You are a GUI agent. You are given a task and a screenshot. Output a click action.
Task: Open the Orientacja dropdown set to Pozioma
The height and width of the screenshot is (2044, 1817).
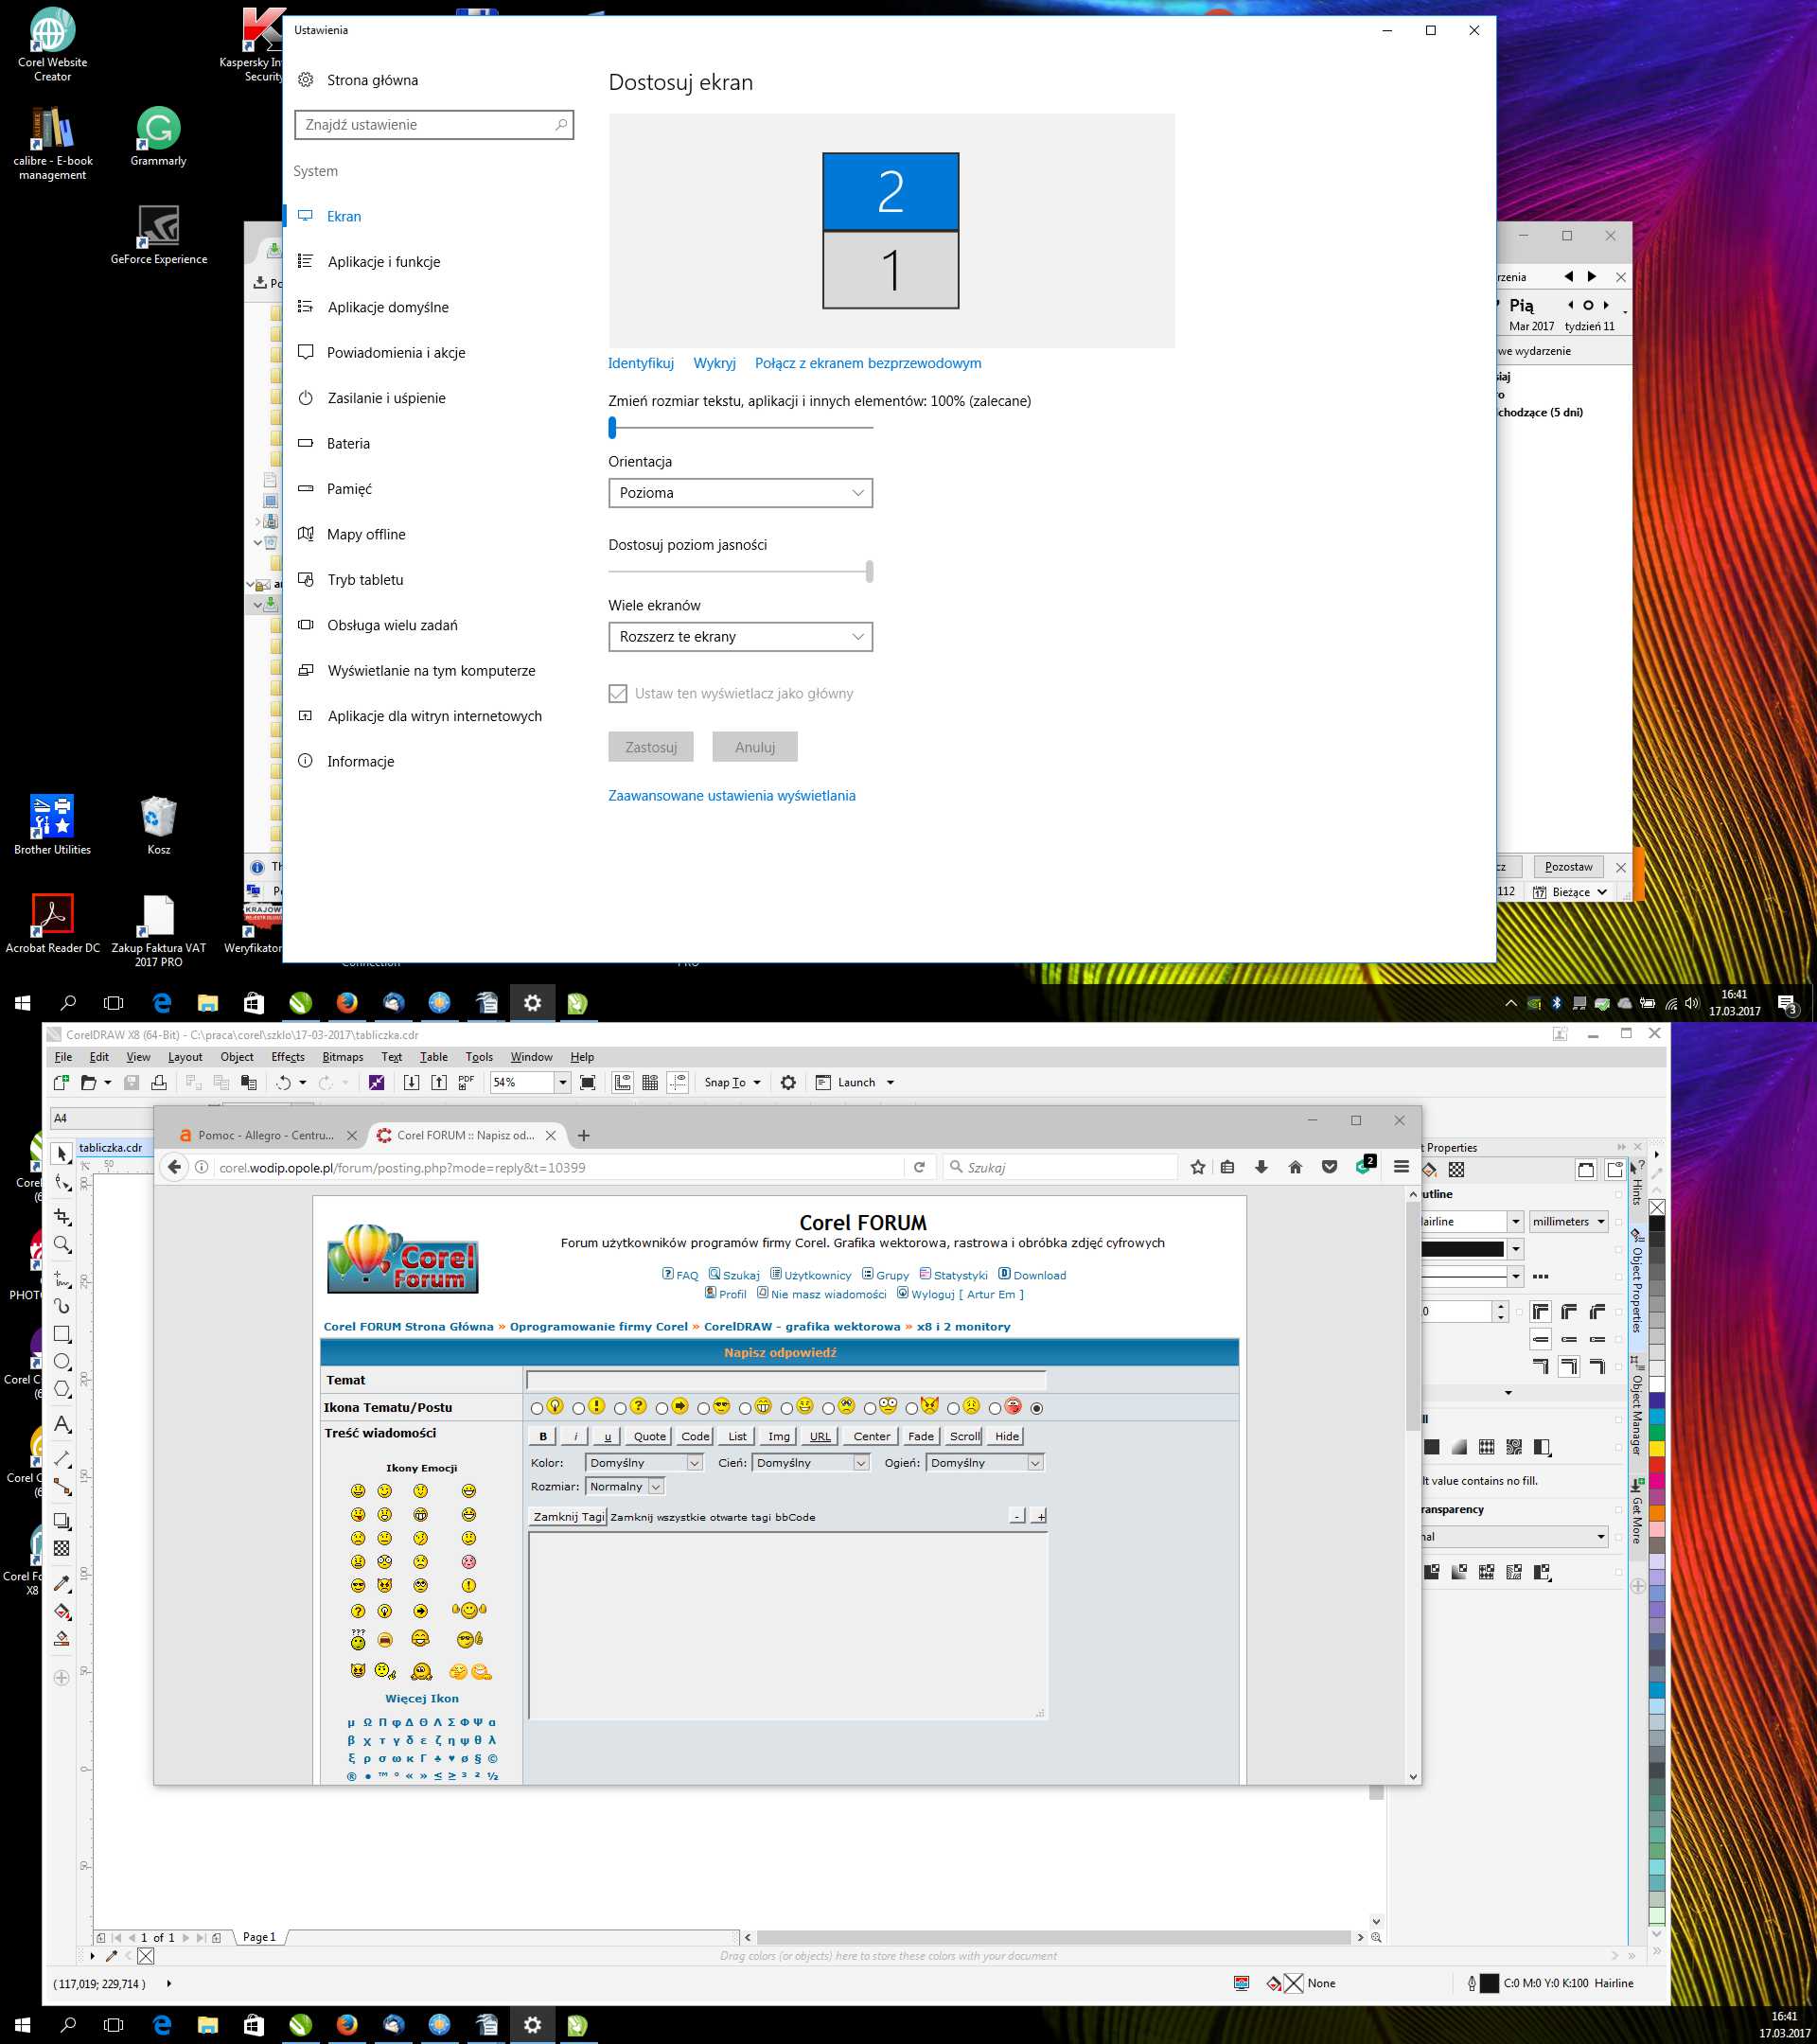(x=740, y=493)
